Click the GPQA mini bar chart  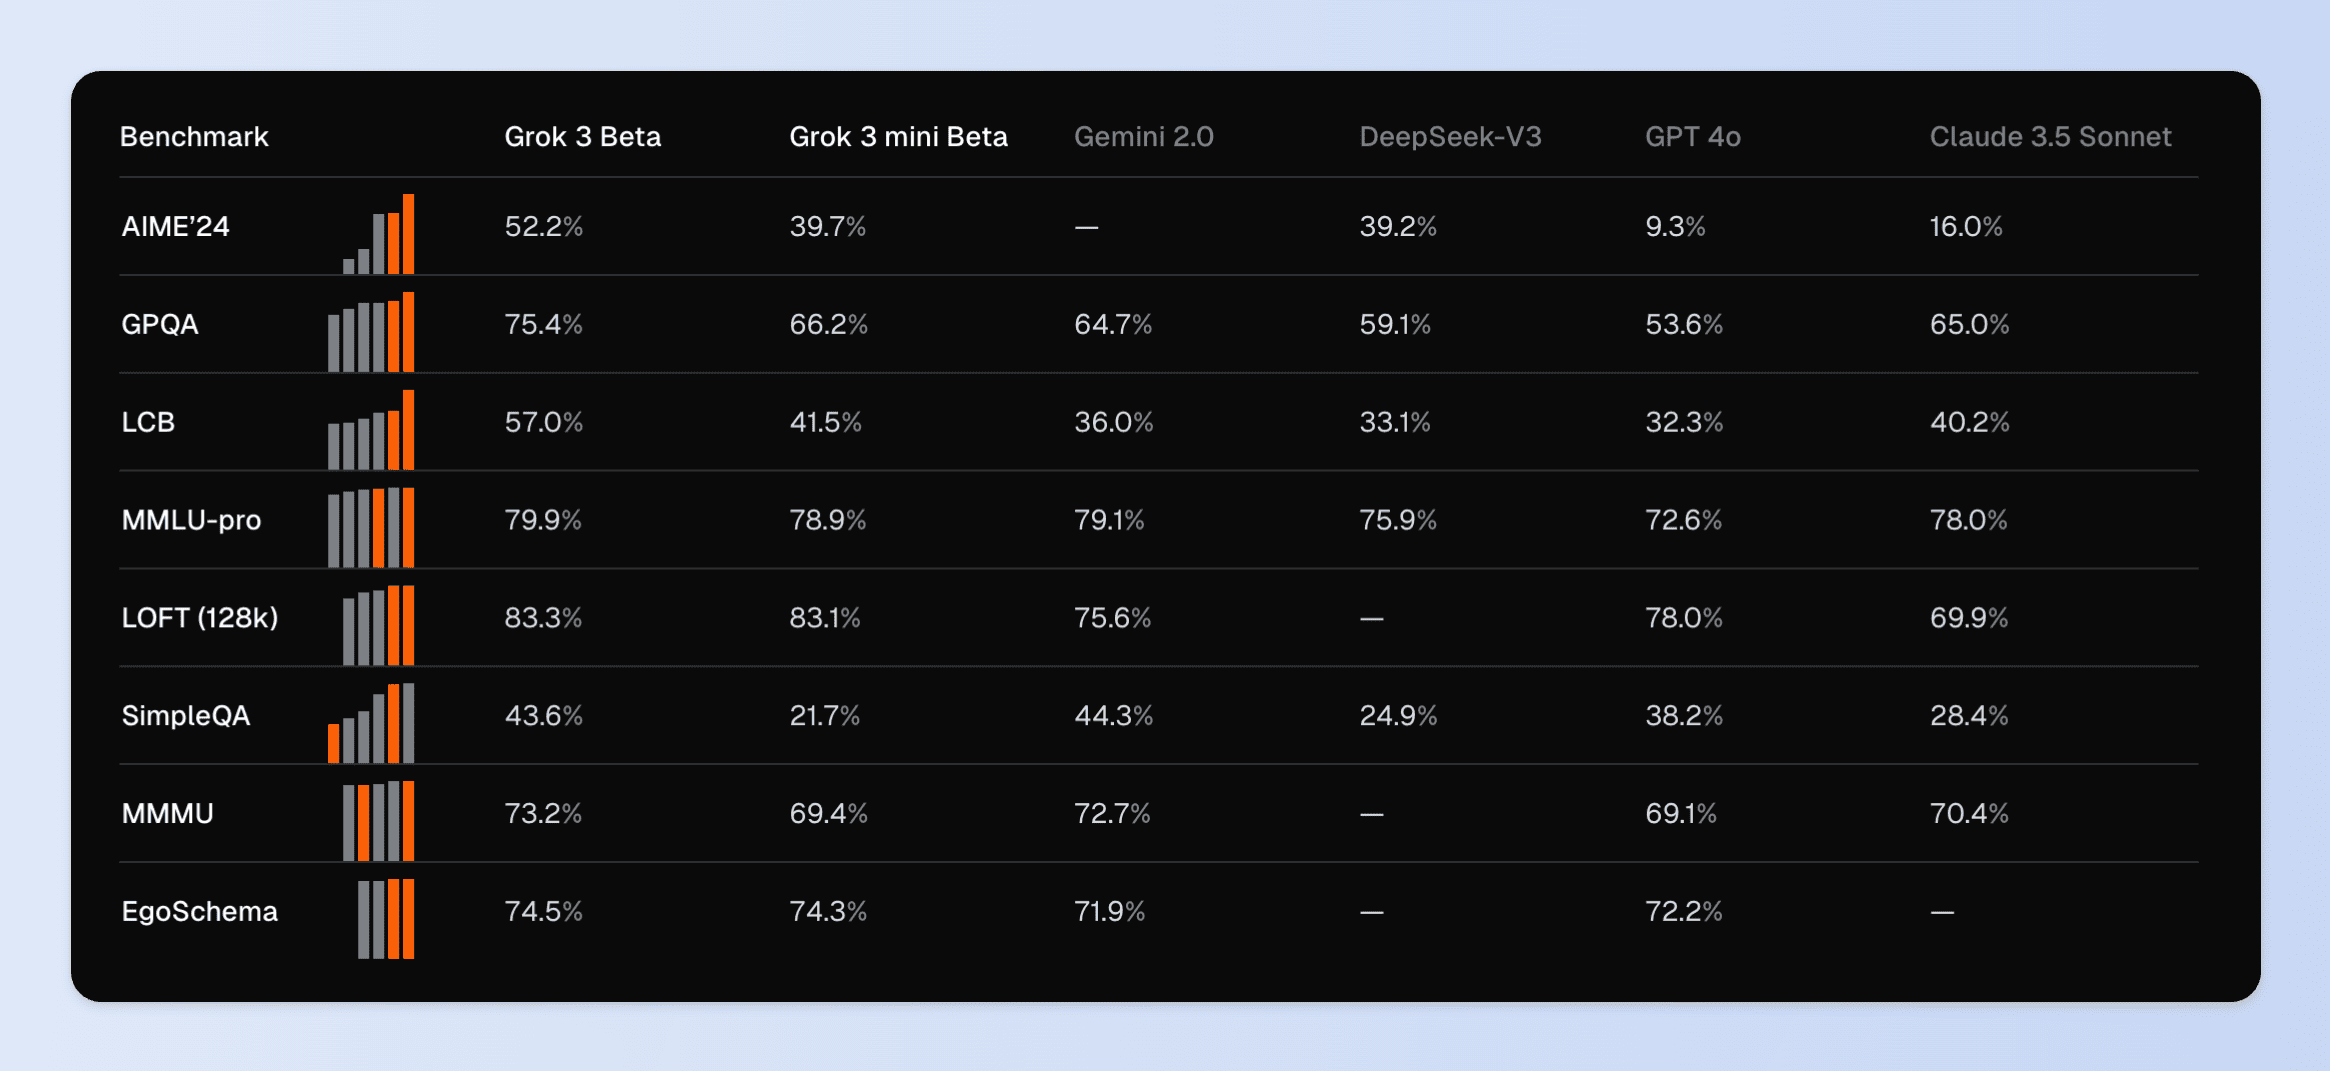point(371,334)
